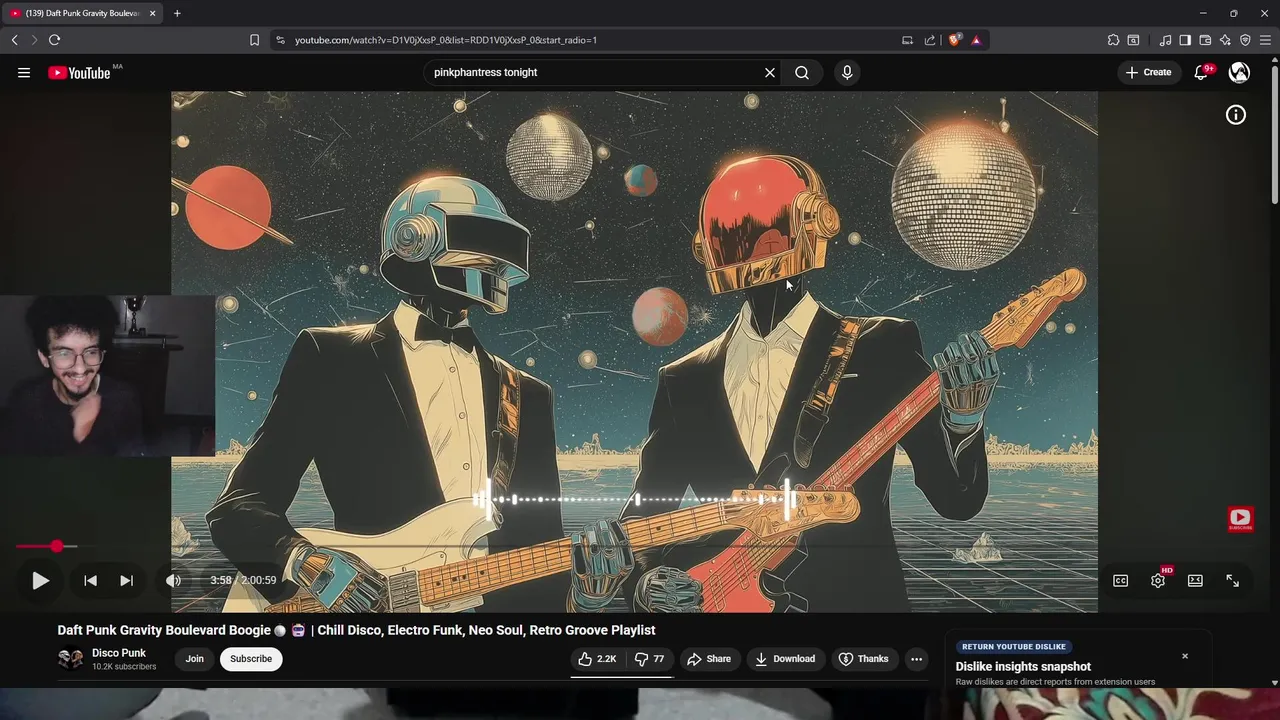Image resolution: width=1280 pixels, height=720 pixels.
Task: Clear the search box text
Action: point(770,72)
